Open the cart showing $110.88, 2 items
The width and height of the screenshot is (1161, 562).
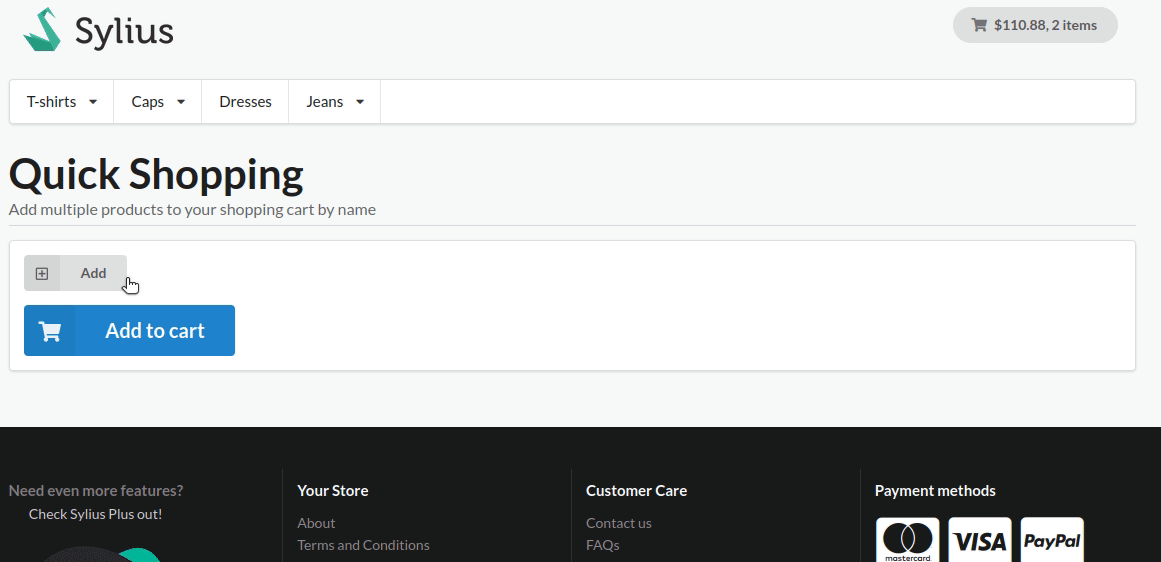point(1034,25)
